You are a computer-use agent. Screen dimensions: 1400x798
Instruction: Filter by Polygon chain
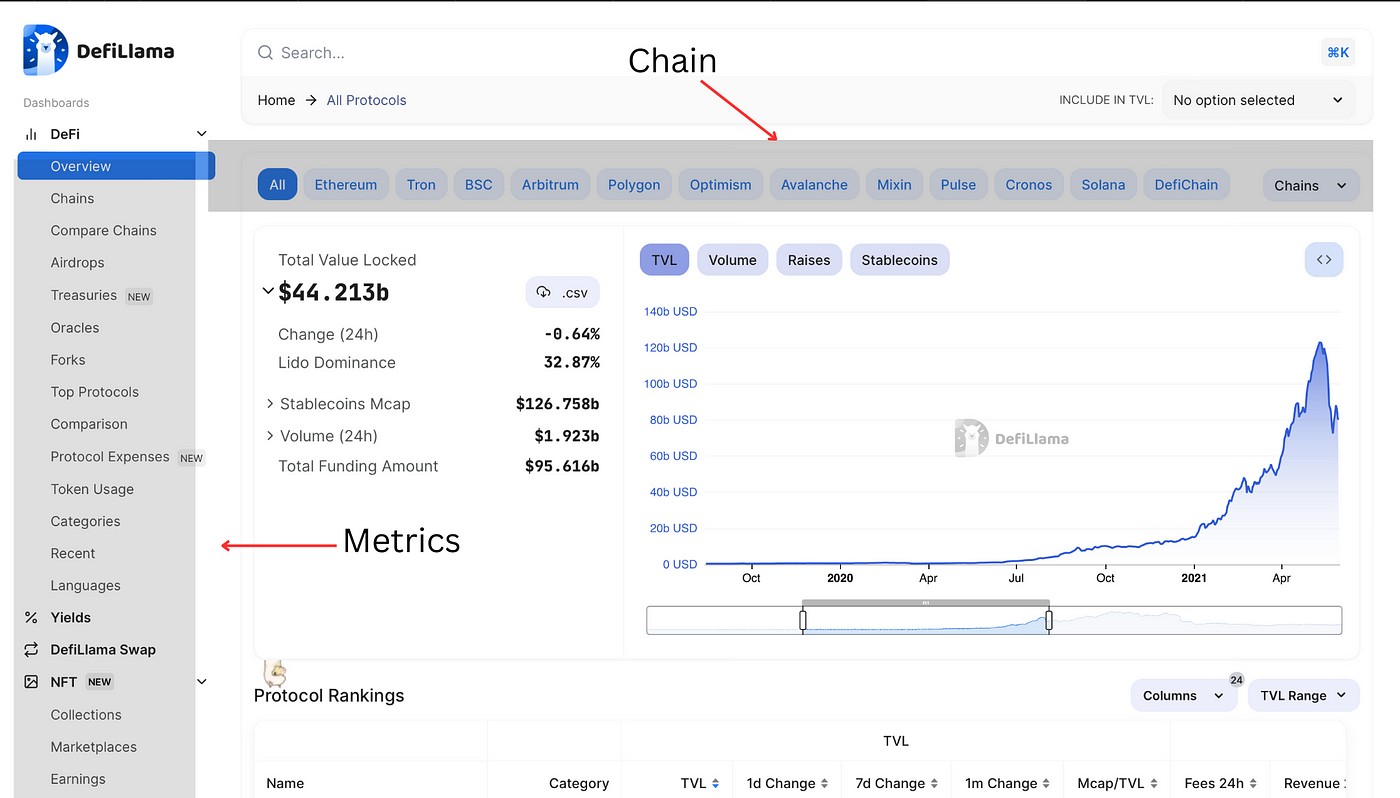634,184
